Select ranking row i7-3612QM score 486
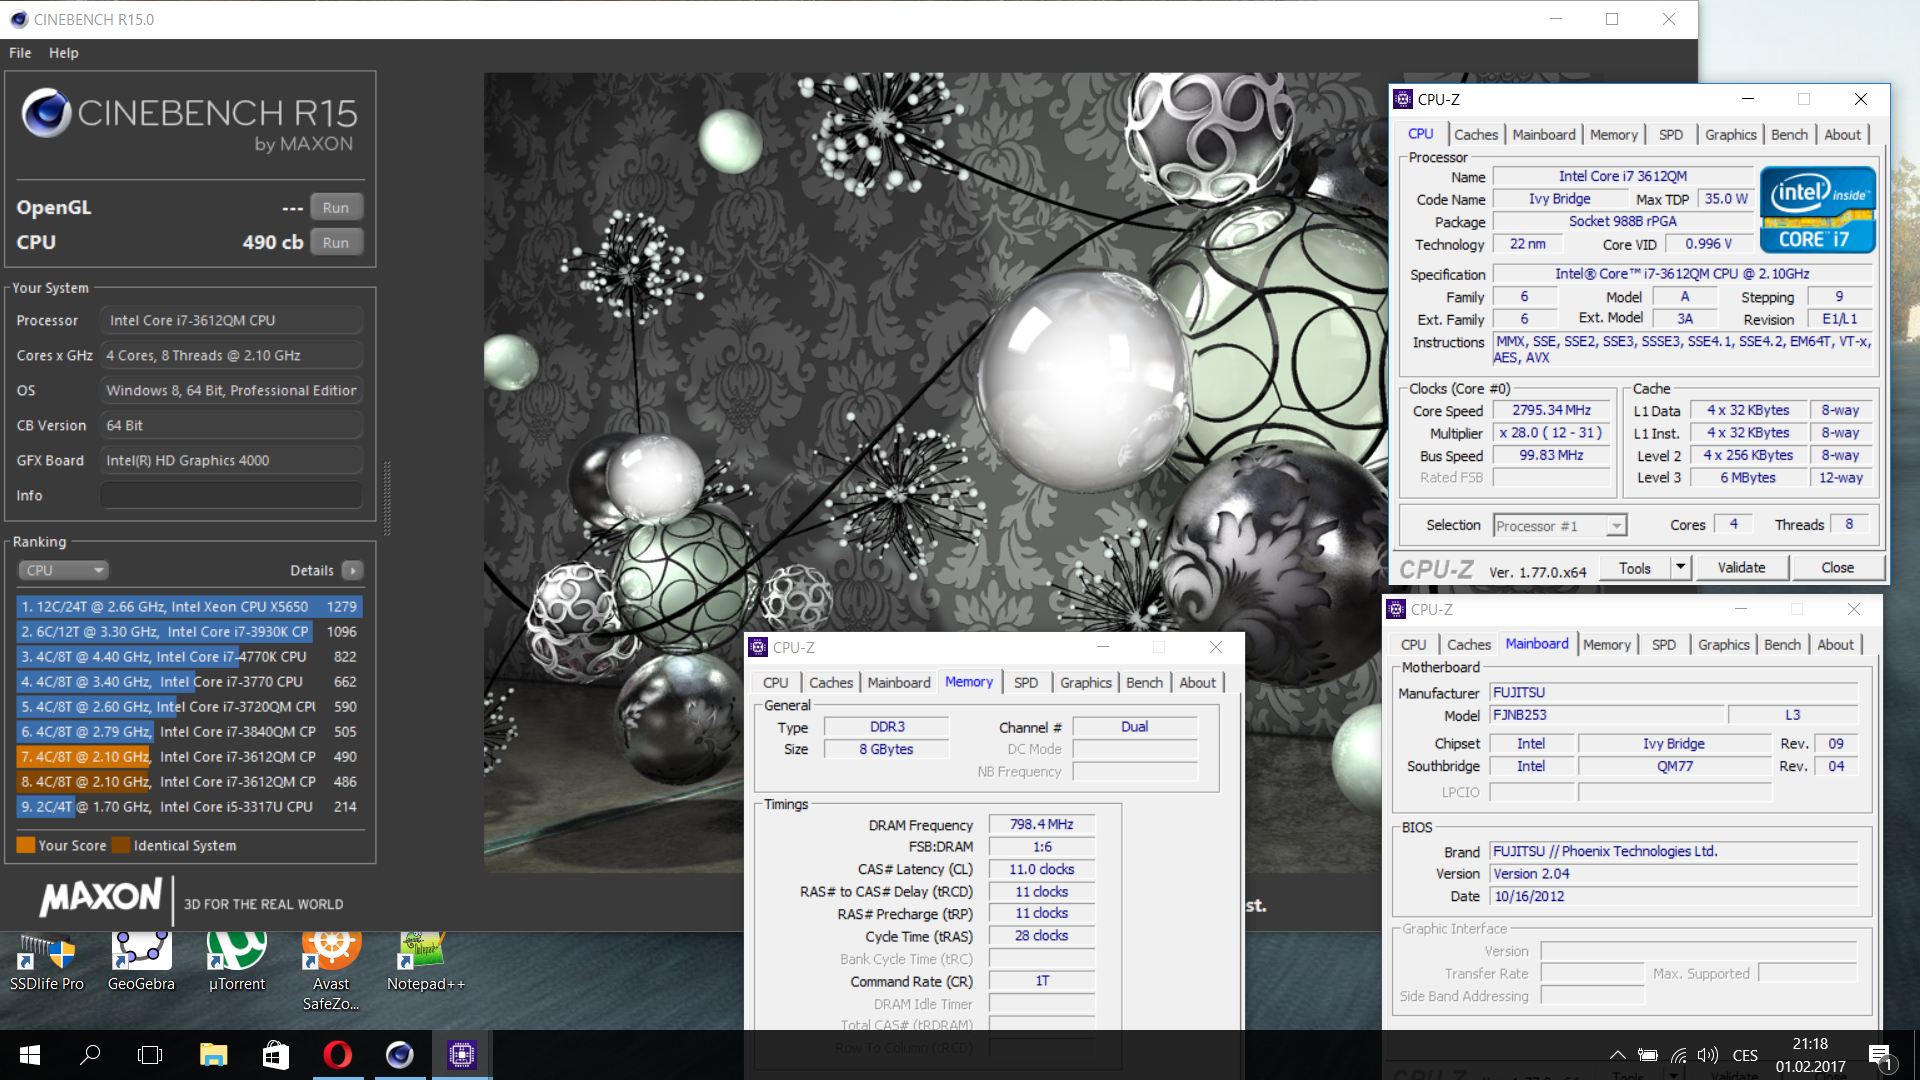The image size is (1920, 1080). click(189, 781)
